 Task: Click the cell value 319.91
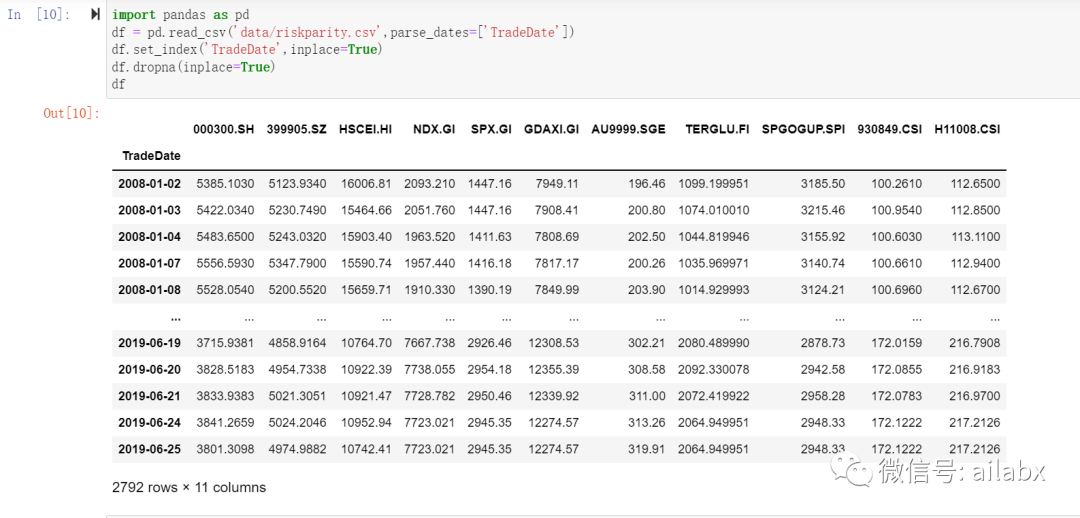click(x=647, y=448)
